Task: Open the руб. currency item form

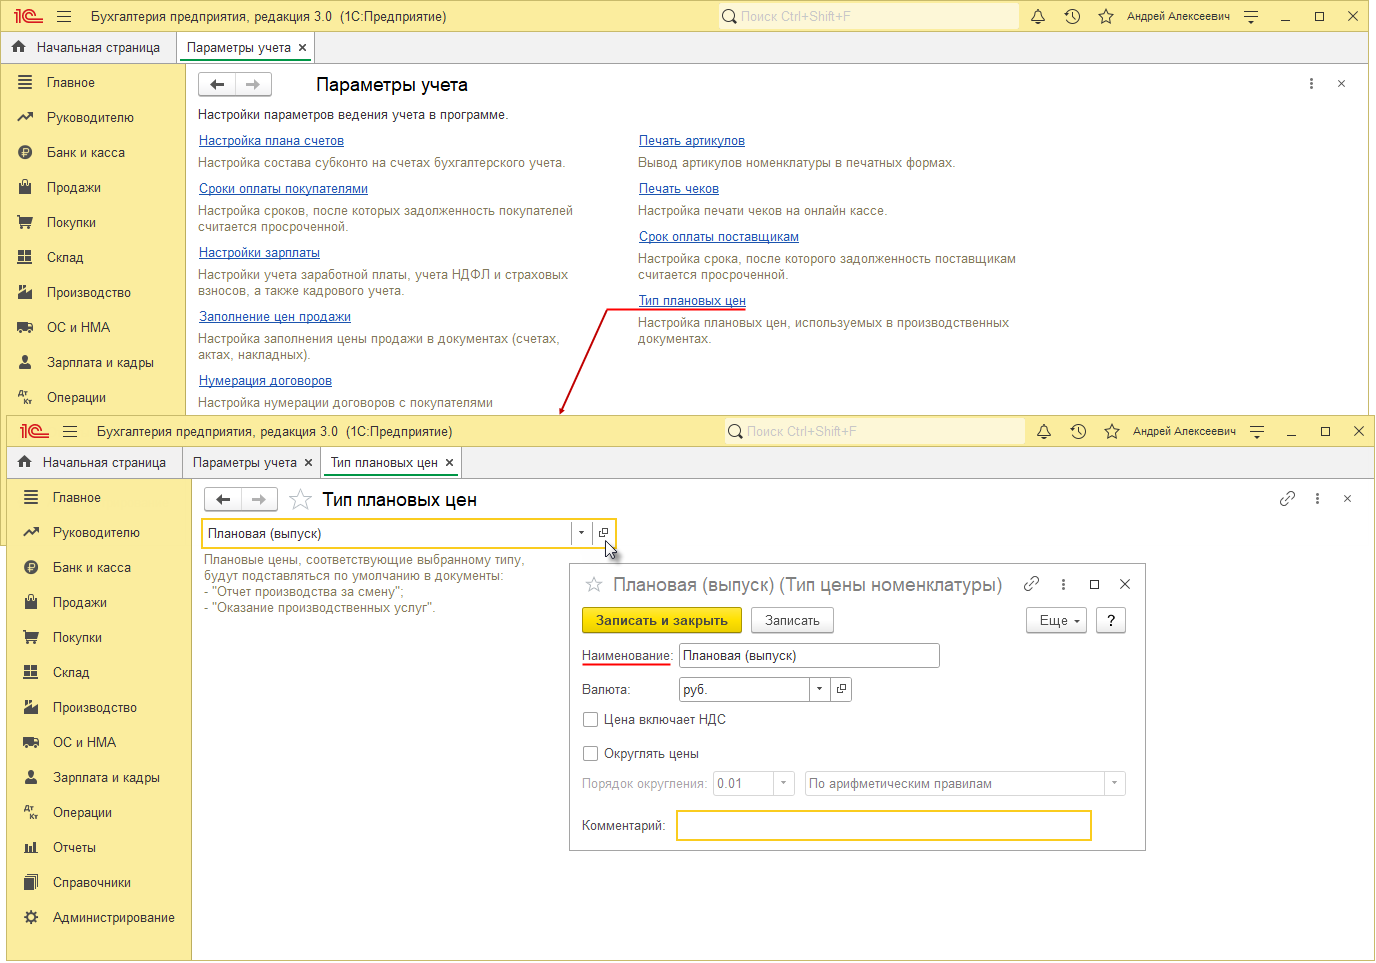Action: tap(841, 689)
